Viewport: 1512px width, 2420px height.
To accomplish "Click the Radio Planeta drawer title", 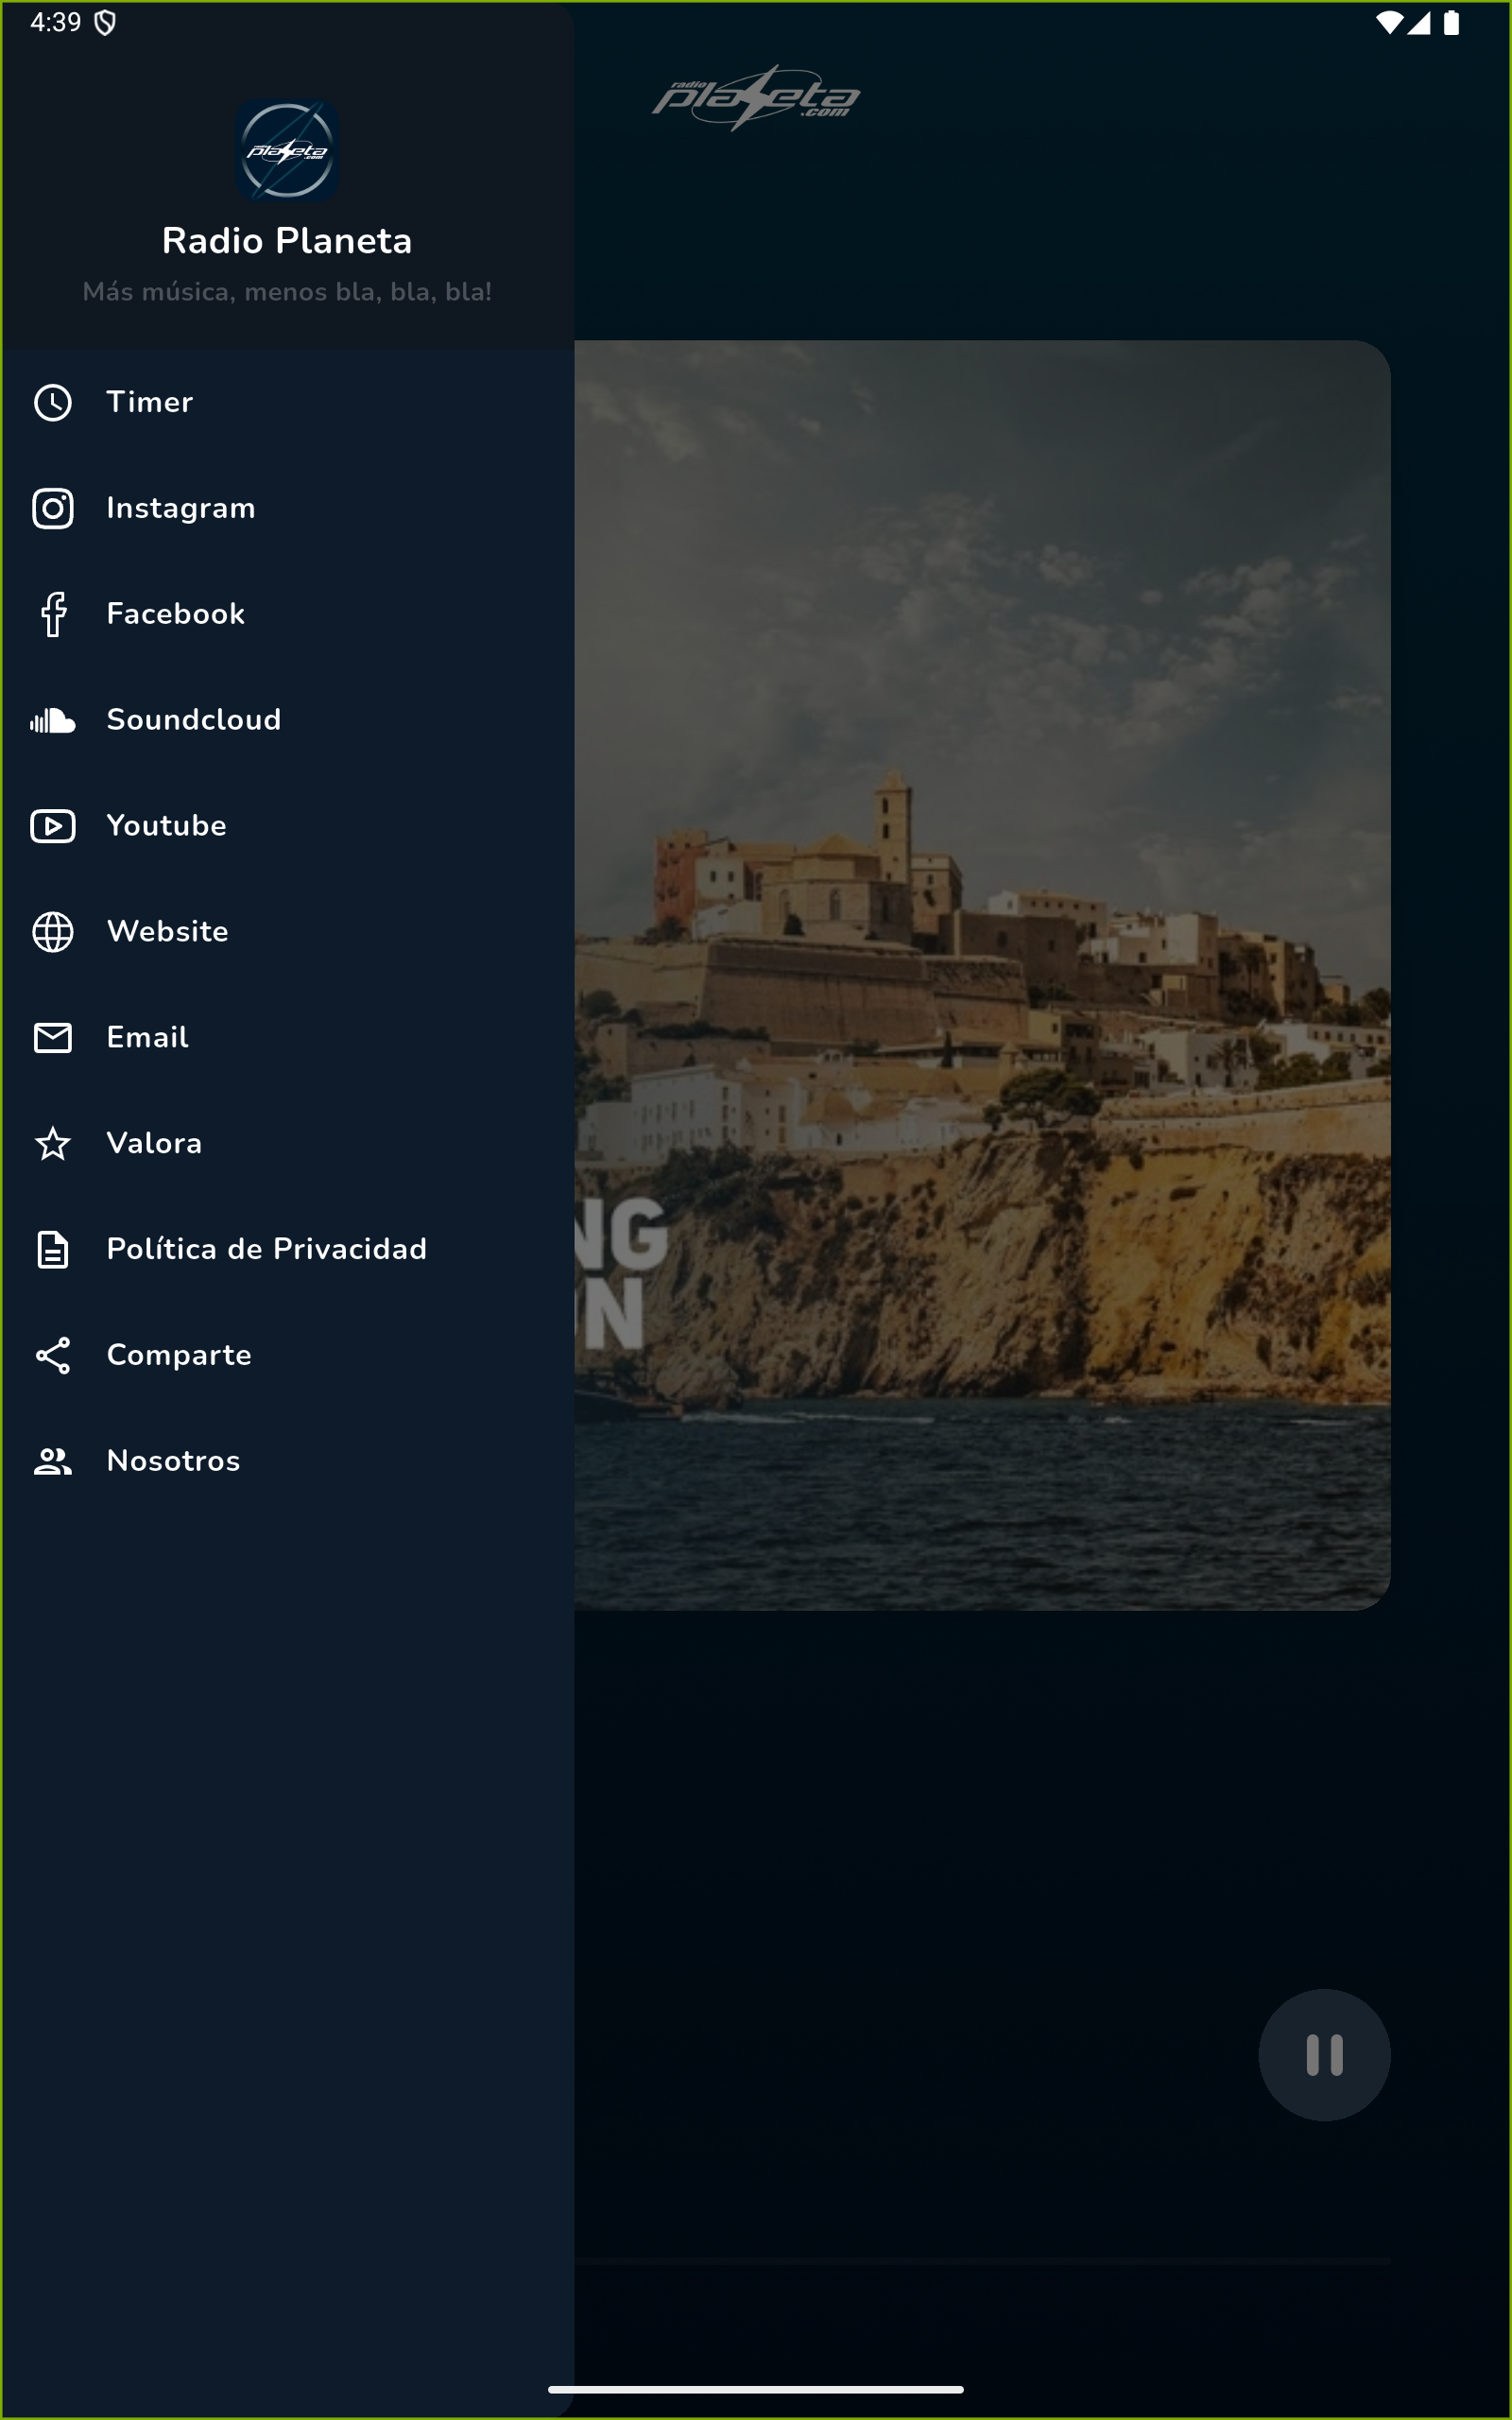I will tap(287, 241).
